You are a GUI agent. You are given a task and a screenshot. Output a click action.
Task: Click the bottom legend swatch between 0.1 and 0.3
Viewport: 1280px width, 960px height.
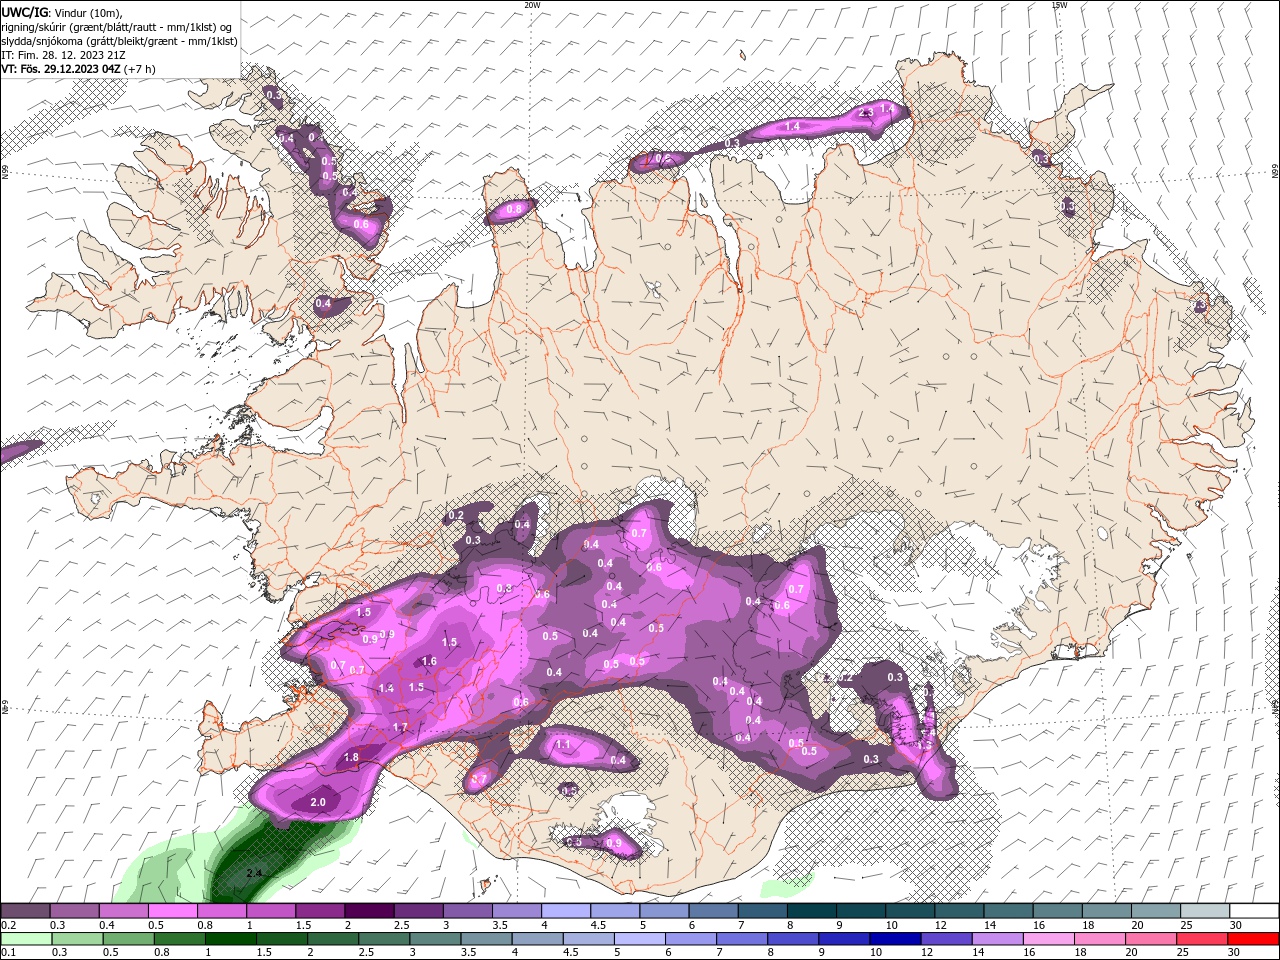pyautogui.click(x=26, y=939)
